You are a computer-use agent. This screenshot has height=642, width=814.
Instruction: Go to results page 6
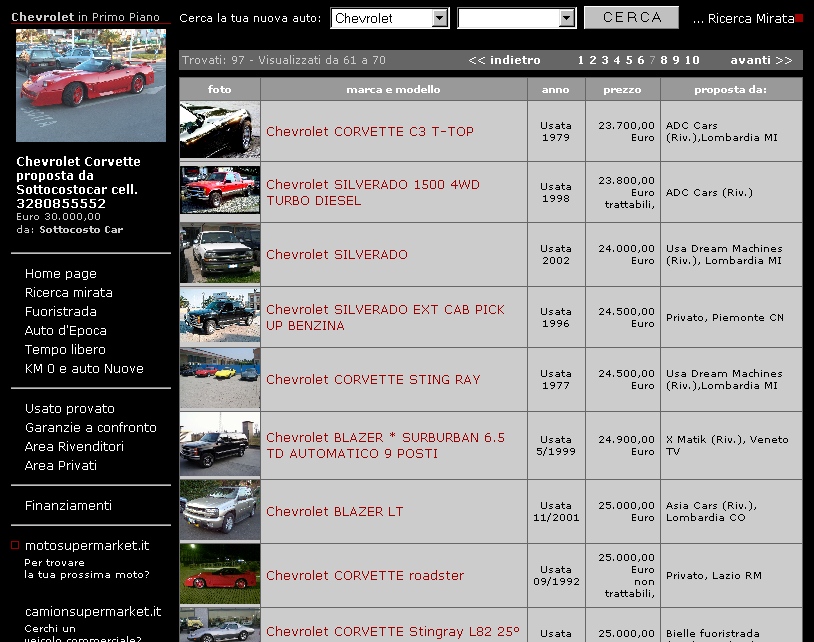(641, 60)
